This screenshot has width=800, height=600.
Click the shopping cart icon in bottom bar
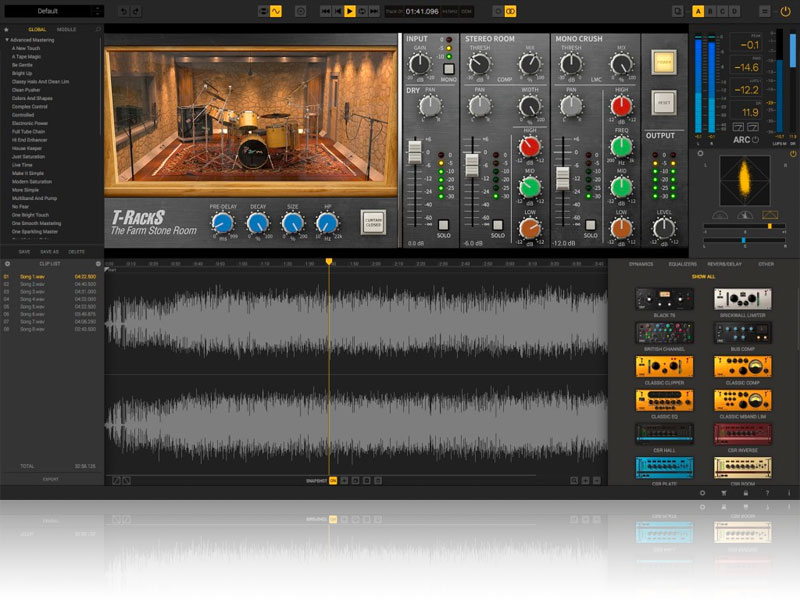[x=723, y=493]
